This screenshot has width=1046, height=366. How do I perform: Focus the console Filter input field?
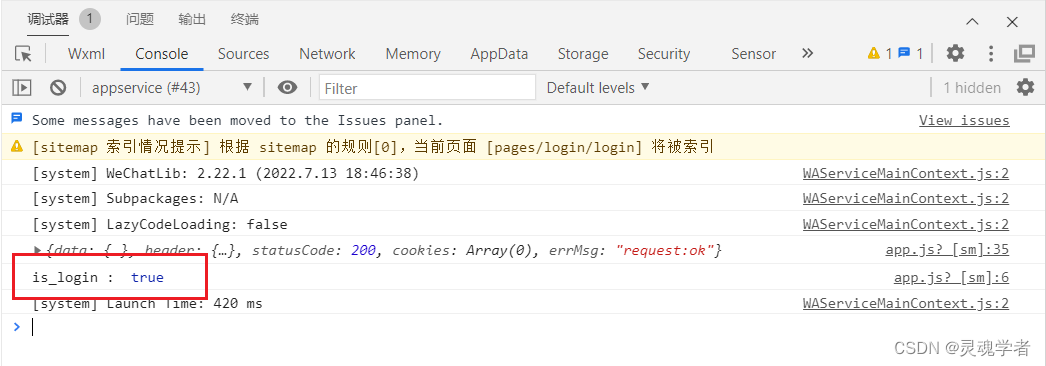[x=428, y=87]
